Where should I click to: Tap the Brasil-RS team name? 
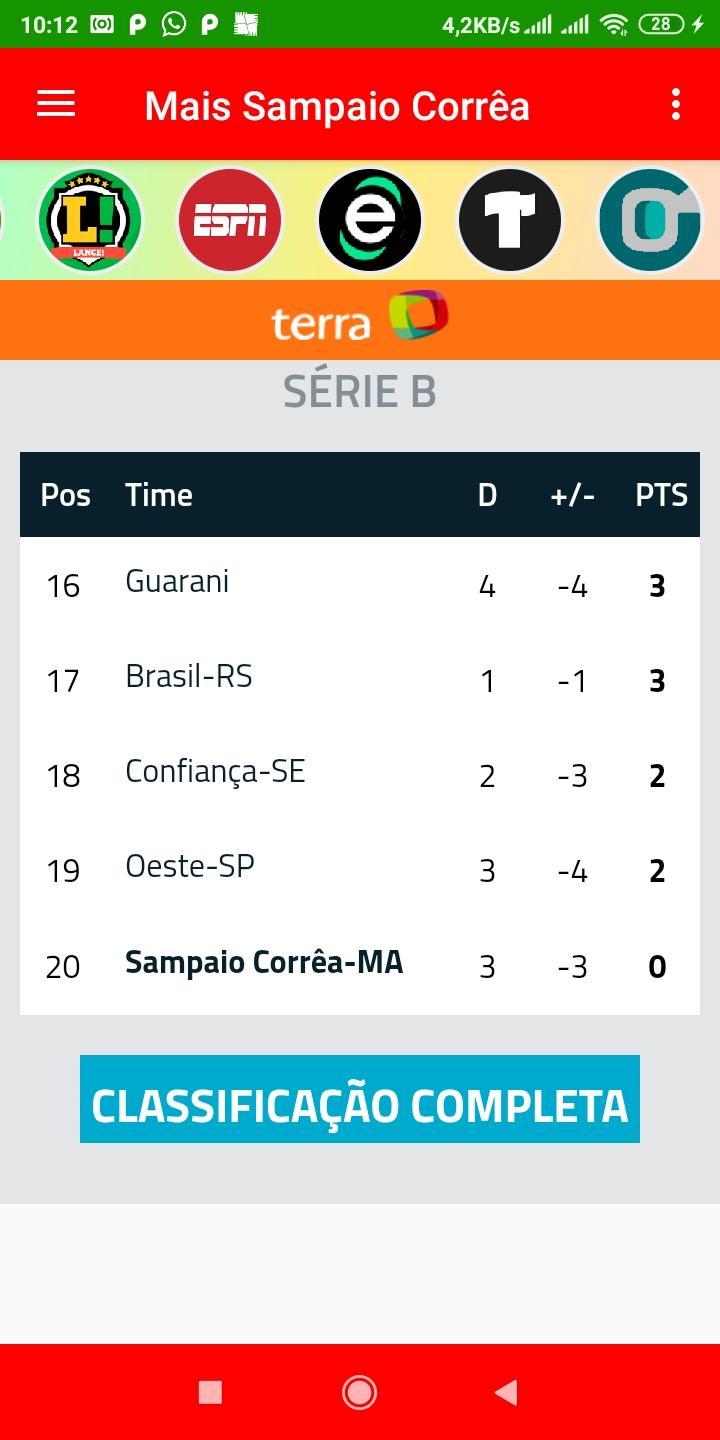(189, 677)
